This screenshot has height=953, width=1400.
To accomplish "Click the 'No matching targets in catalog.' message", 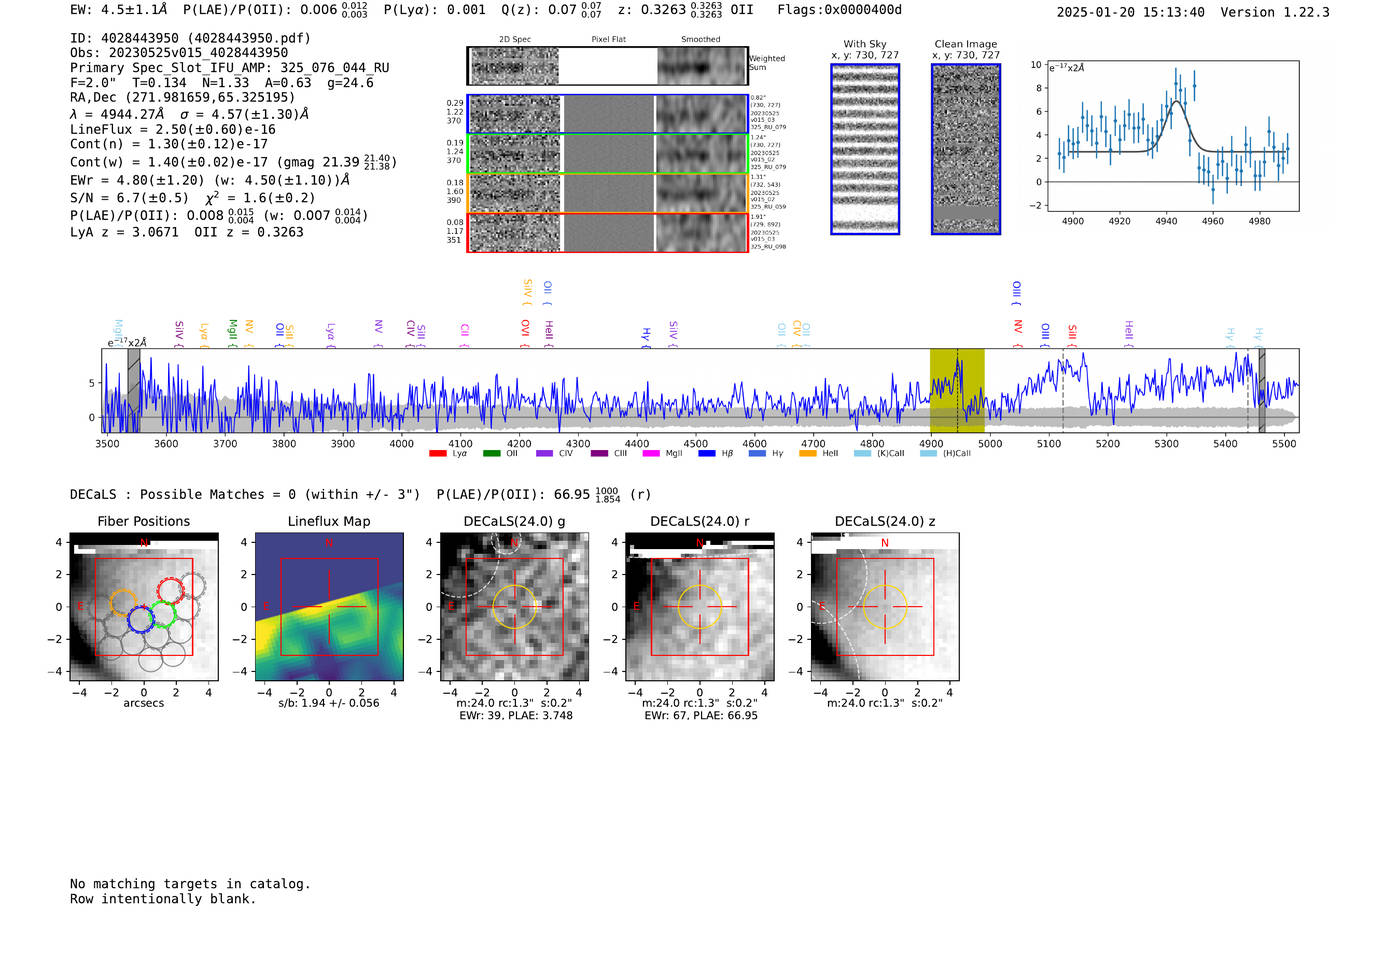I will [190, 884].
